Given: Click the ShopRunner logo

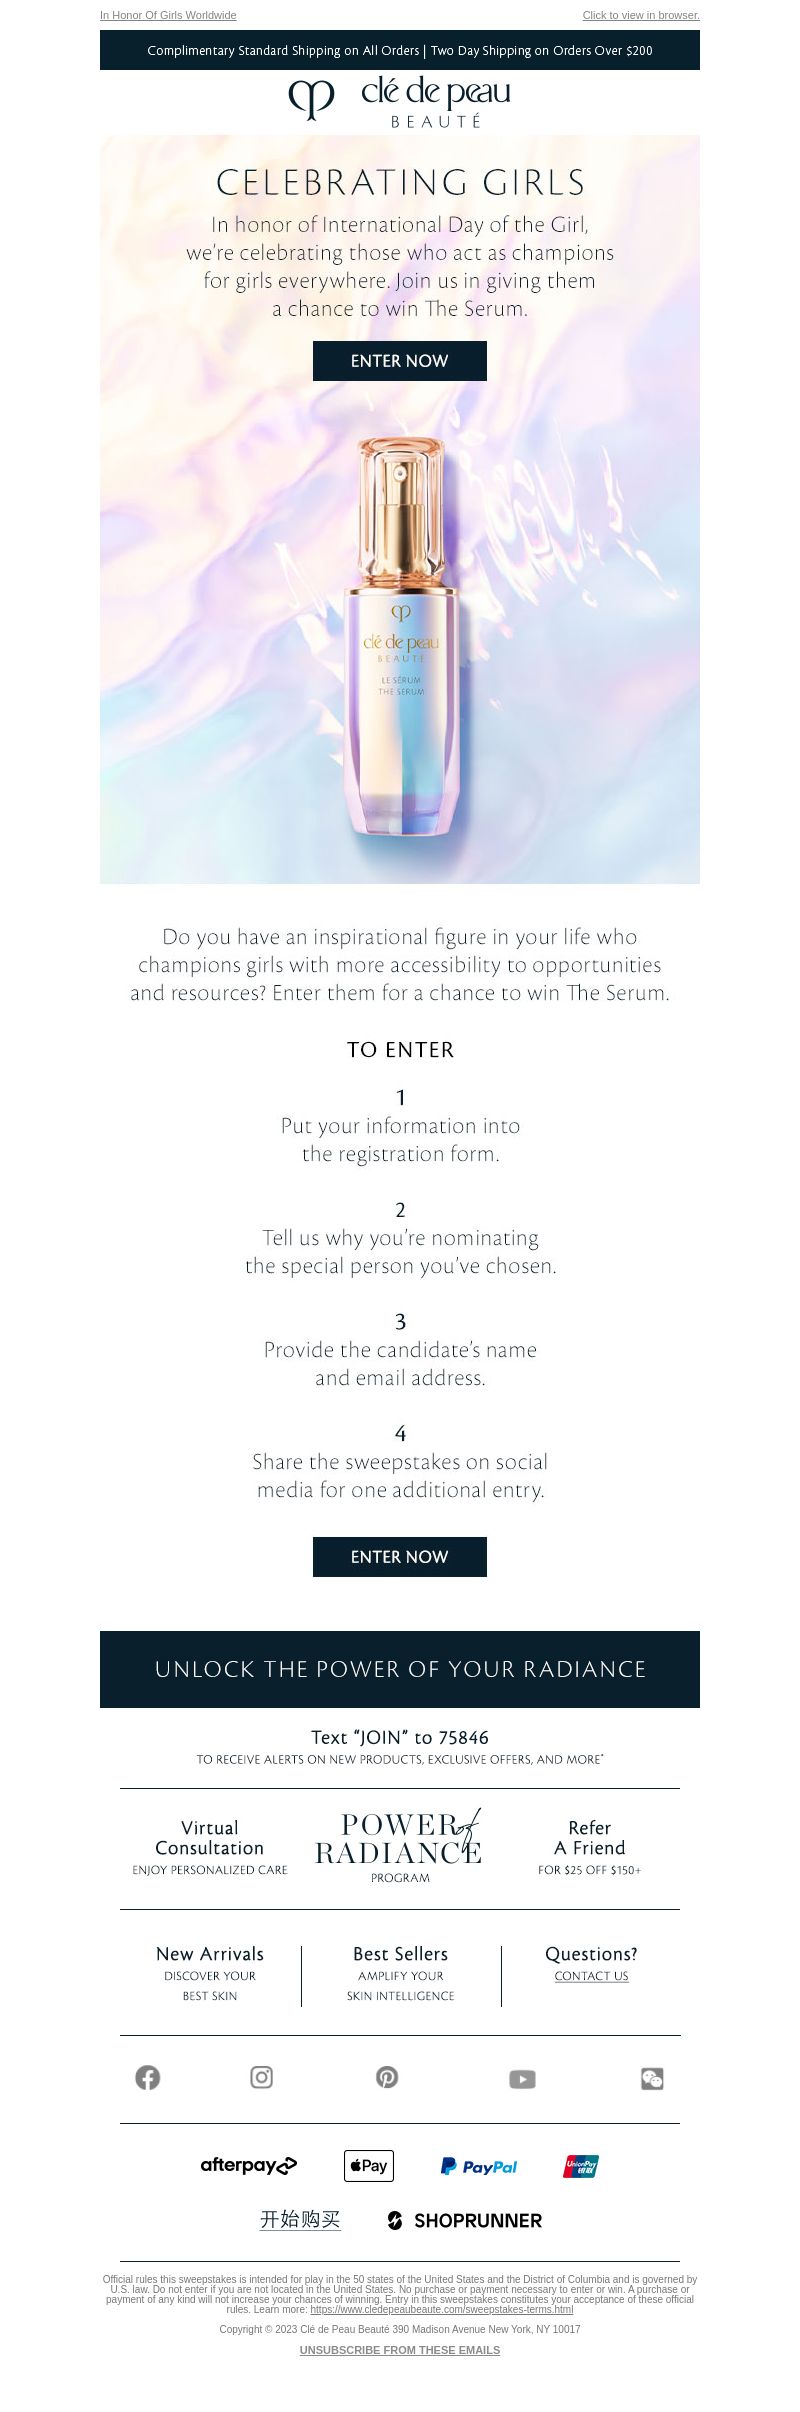Looking at the screenshot, I should pos(465,2220).
